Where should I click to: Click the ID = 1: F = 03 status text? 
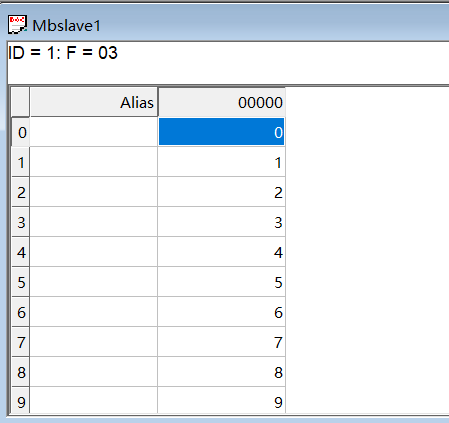63,53
